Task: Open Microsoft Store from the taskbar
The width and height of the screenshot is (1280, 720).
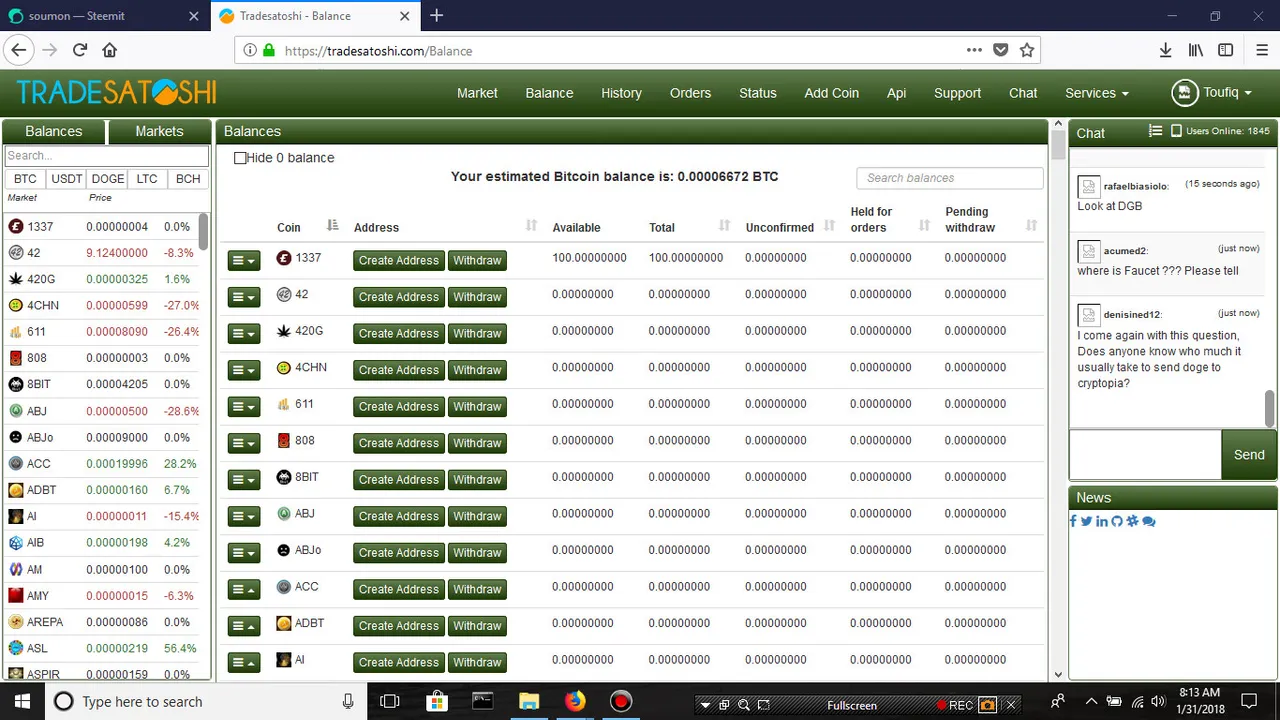Action: (437, 701)
